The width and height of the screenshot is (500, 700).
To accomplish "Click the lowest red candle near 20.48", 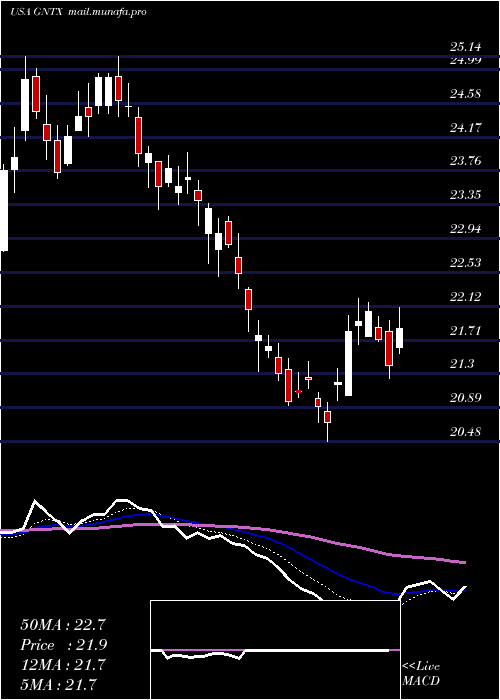I will 328,417.
